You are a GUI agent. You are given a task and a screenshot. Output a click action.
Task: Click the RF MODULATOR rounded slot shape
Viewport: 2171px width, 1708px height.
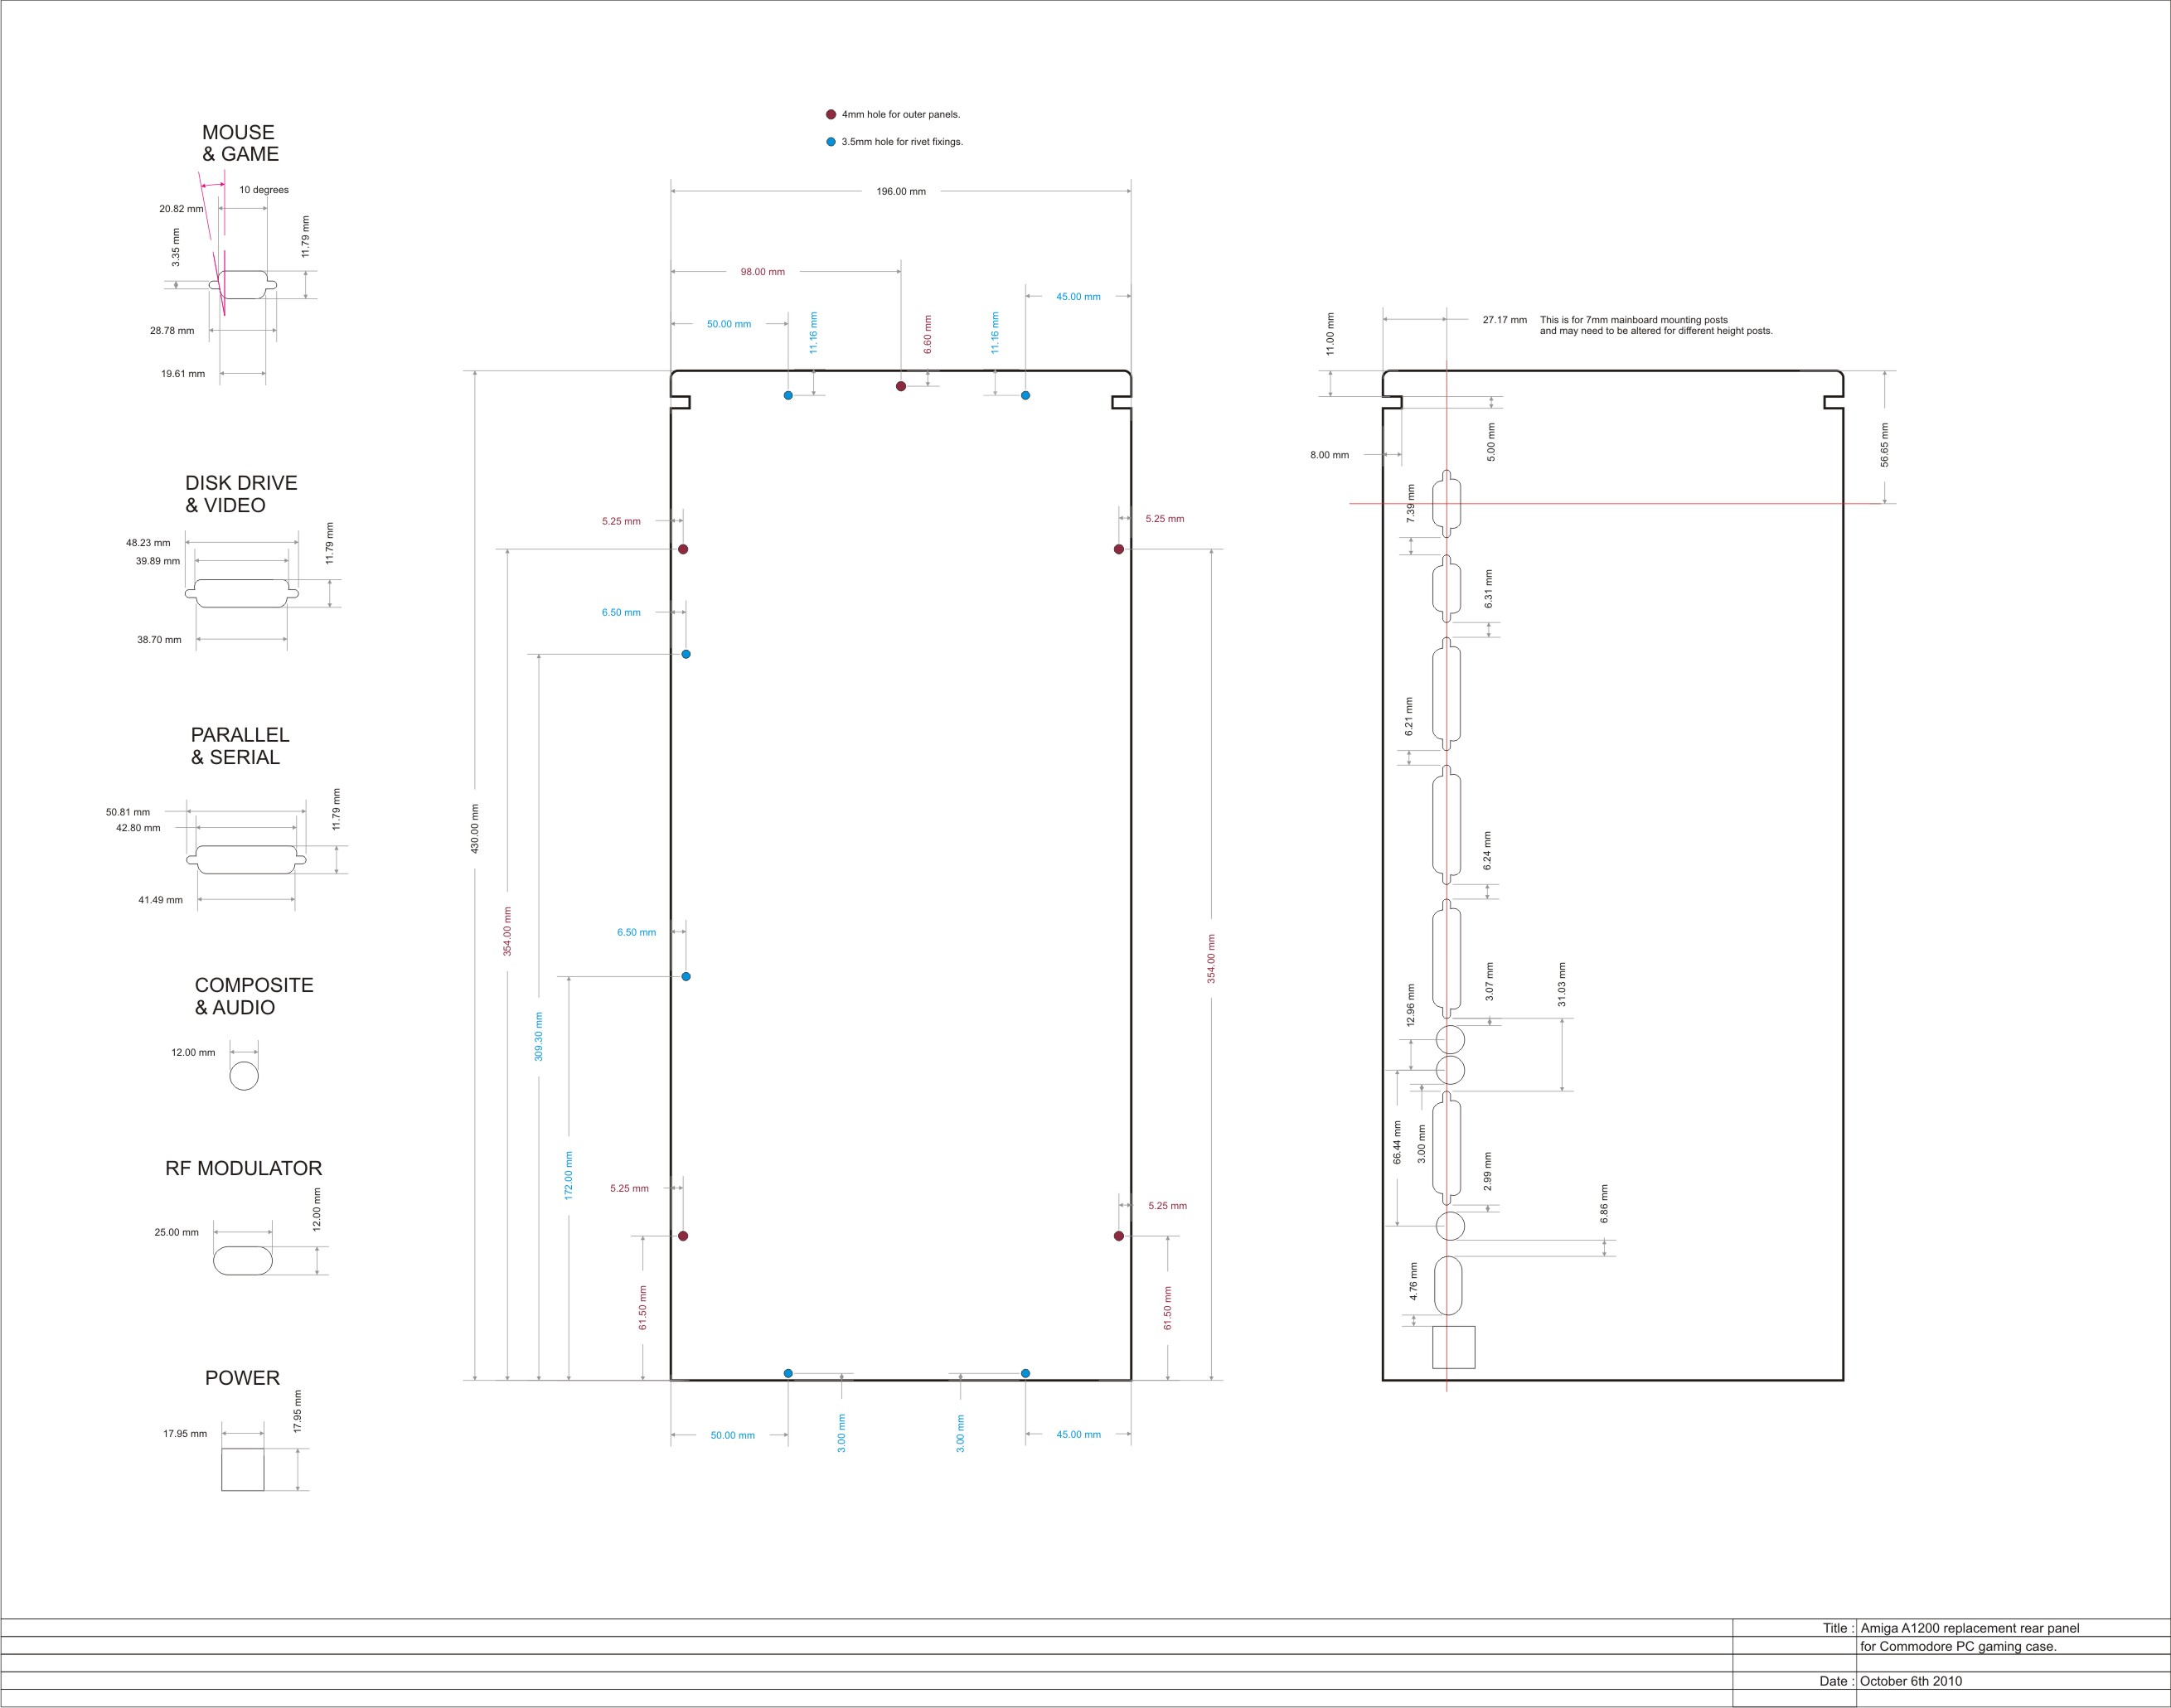(x=243, y=1260)
